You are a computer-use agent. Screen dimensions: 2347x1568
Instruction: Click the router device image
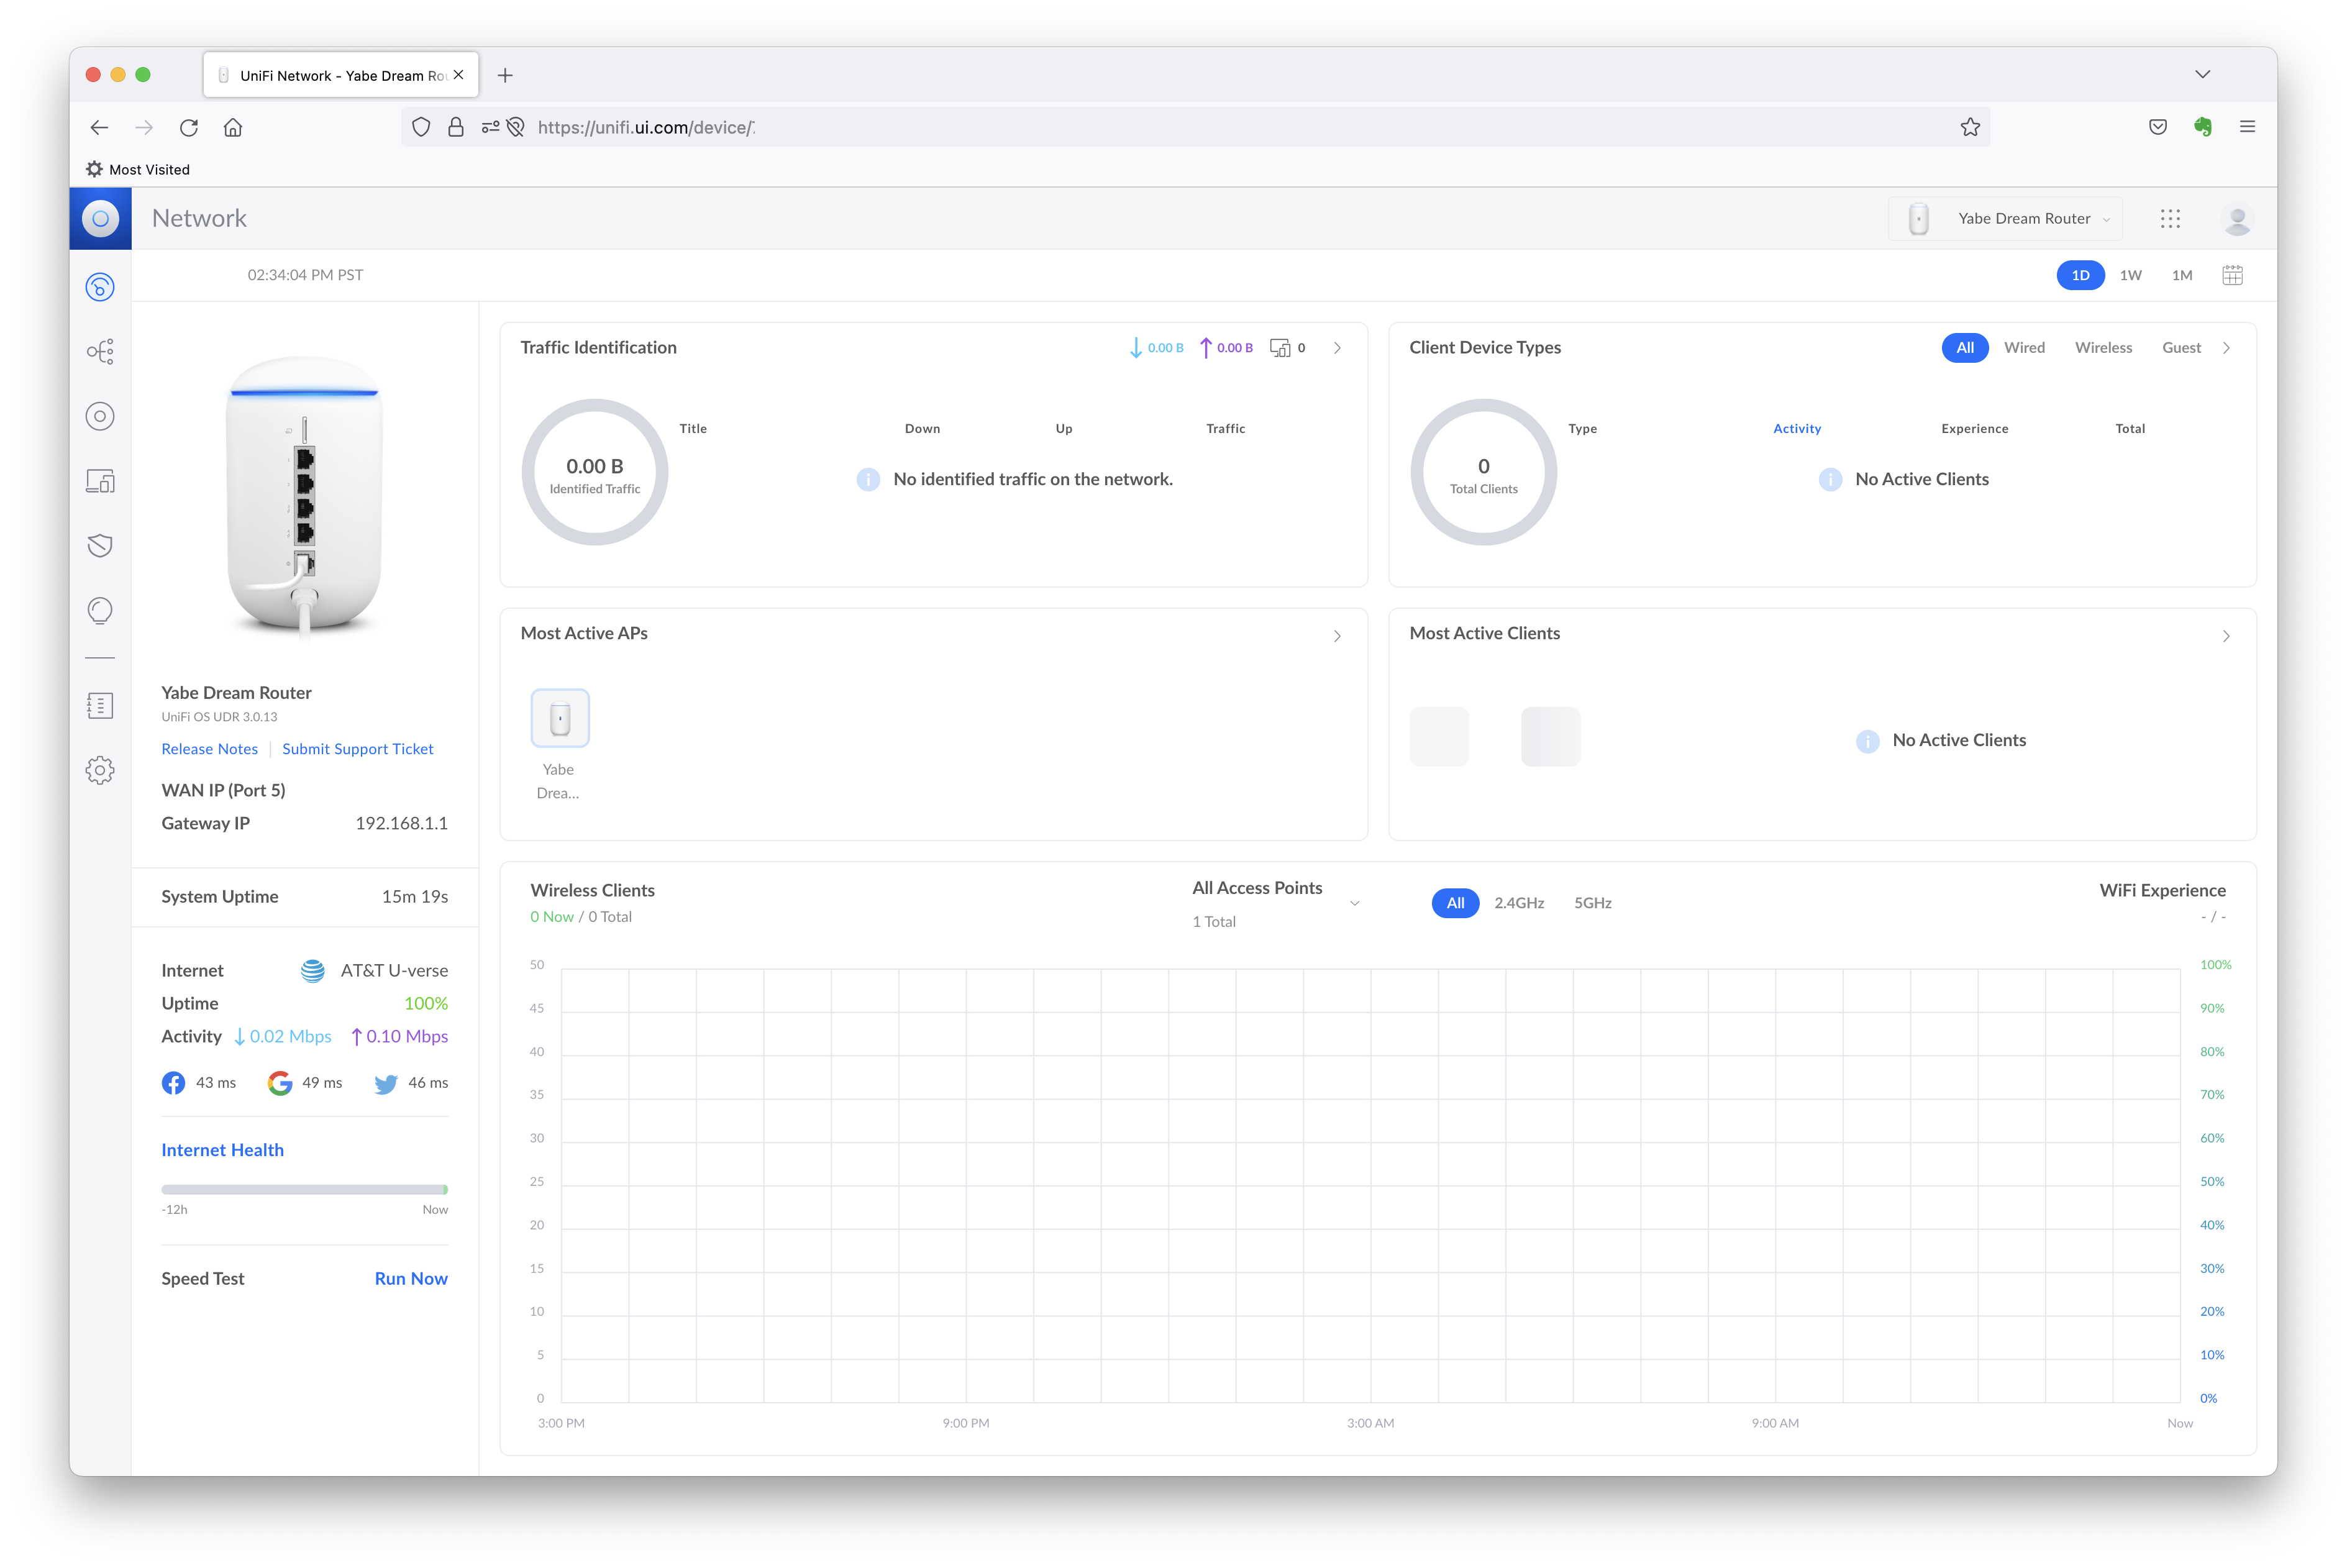(x=305, y=497)
